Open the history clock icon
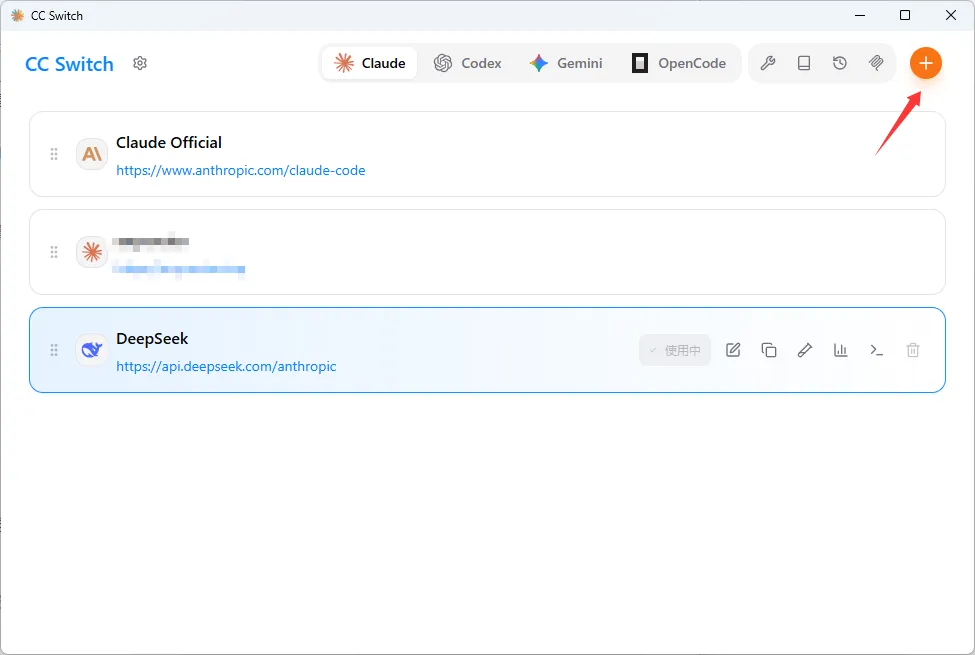The image size is (975, 655). tap(839, 63)
